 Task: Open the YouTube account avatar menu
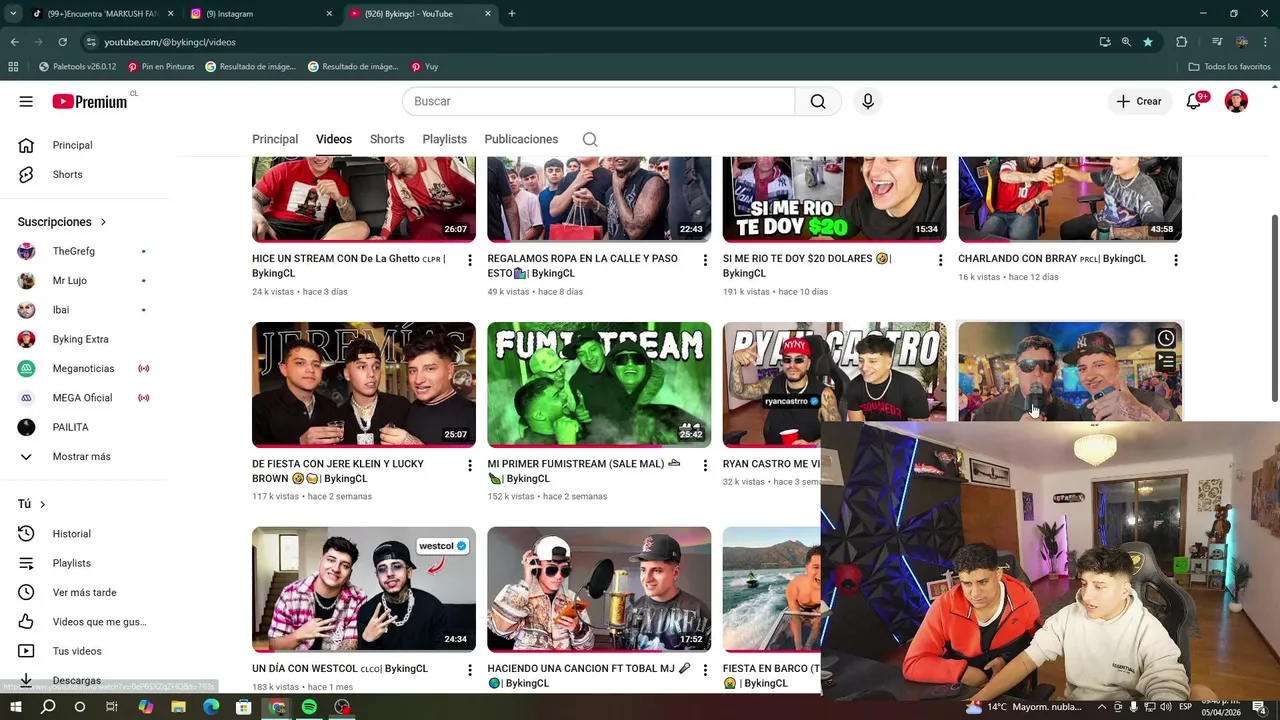click(1236, 101)
